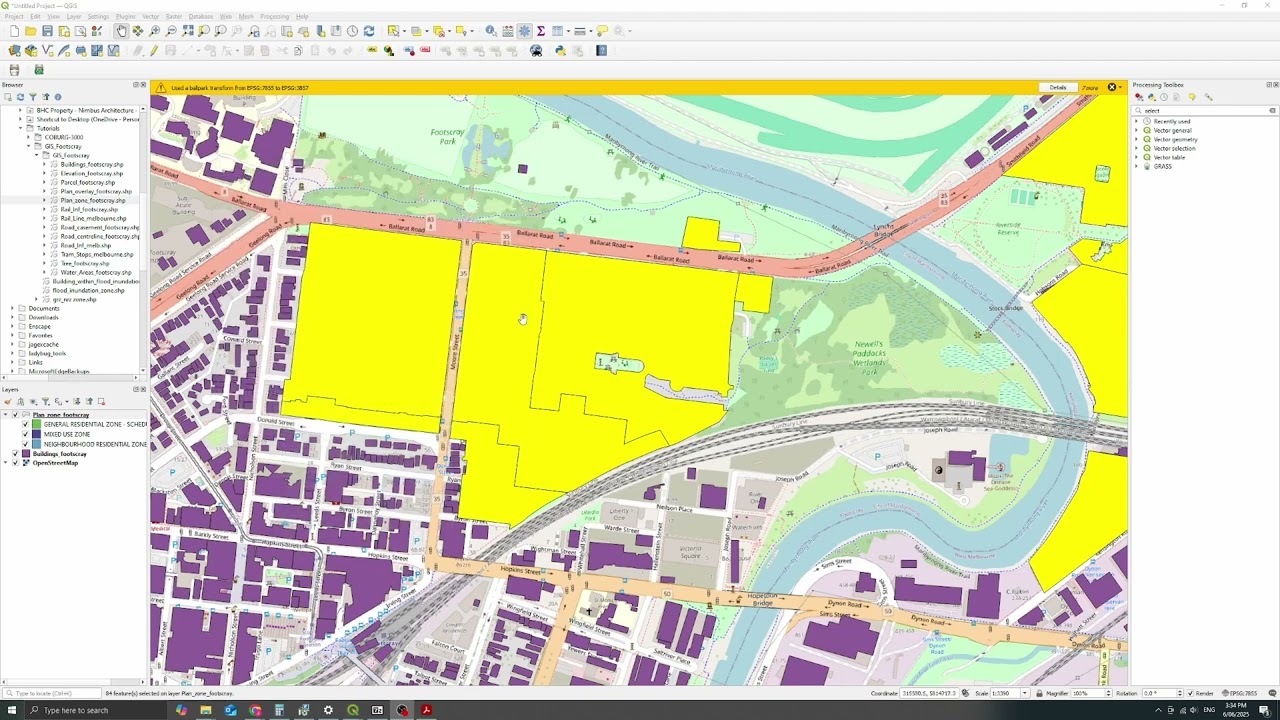The height and width of the screenshot is (720, 1280).
Task: Open the Scale dropdown
Action: (1024, 693)
